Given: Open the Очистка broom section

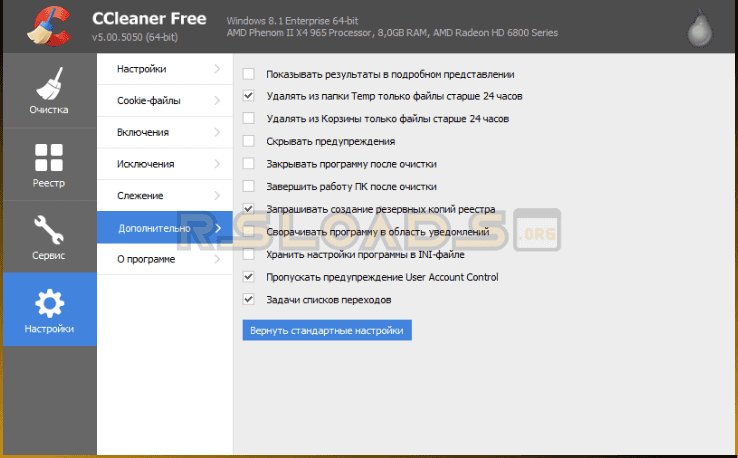Looking at the screenshot, I should pos(49,91).
